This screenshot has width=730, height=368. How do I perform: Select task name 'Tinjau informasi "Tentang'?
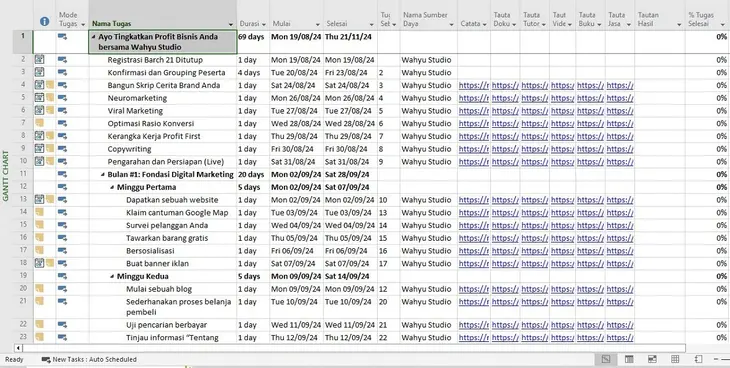(x=172, y=337)
